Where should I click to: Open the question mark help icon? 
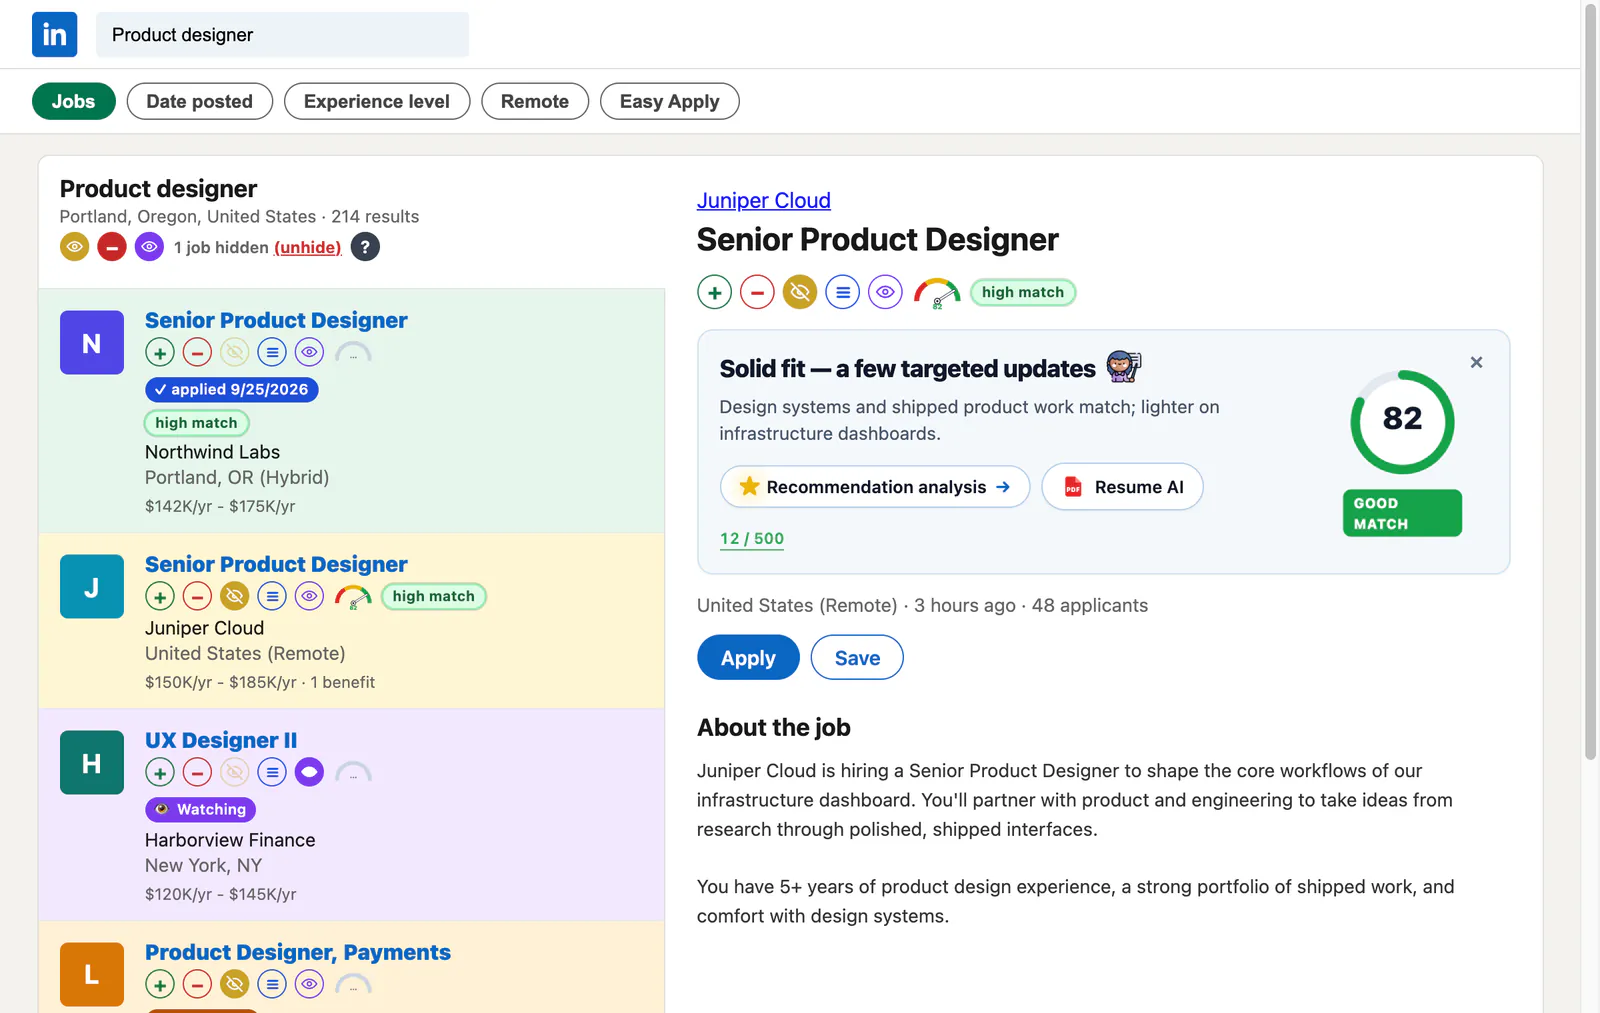tap(365, 246)
